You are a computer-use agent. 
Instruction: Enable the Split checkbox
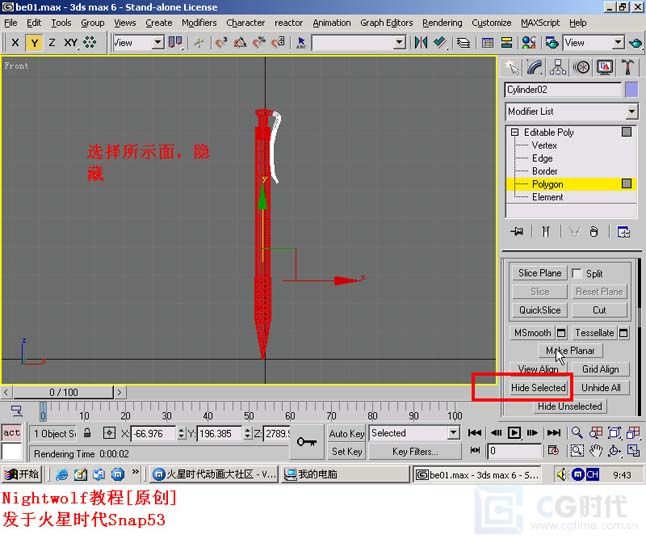pyautogui.click(x=577, y=273)
